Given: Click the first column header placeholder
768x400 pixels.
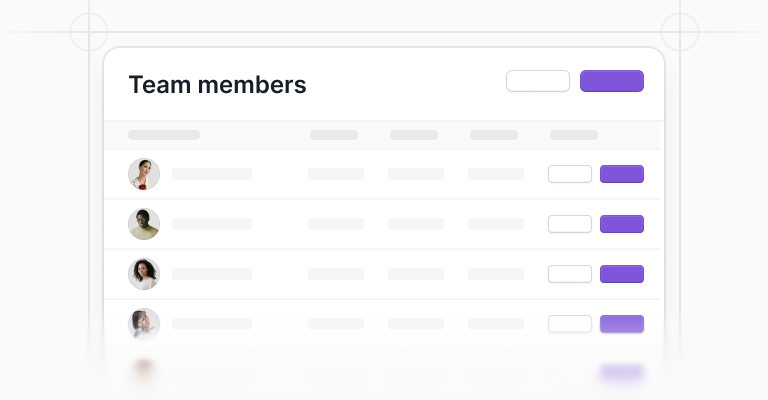Looking at the screenshot, I should (x=164, y=135).
